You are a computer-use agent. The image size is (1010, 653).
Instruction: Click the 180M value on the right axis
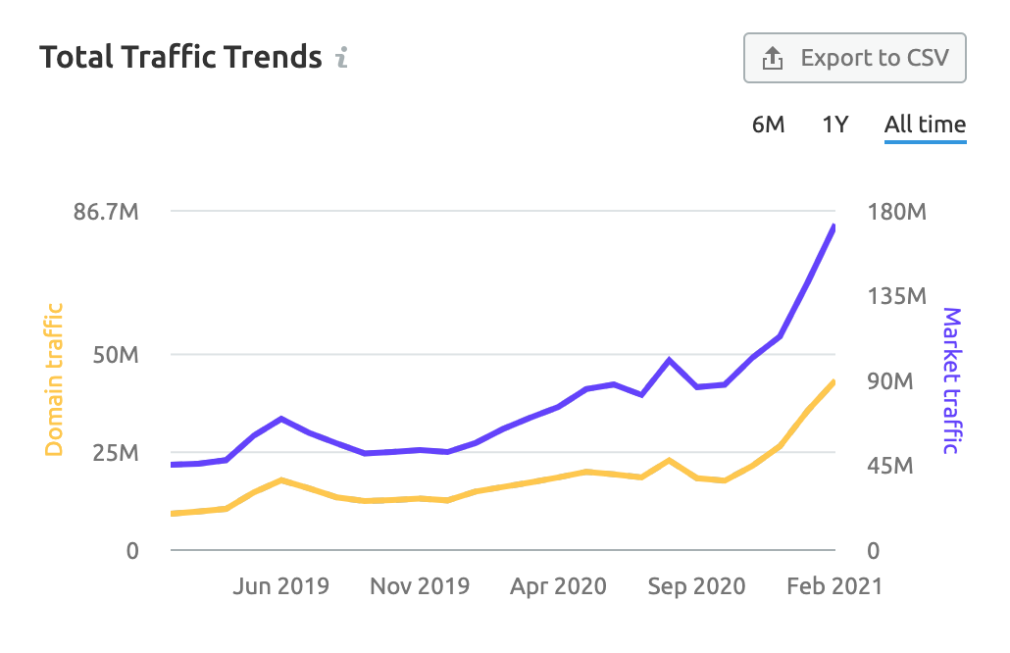click(x=897, y=212)
